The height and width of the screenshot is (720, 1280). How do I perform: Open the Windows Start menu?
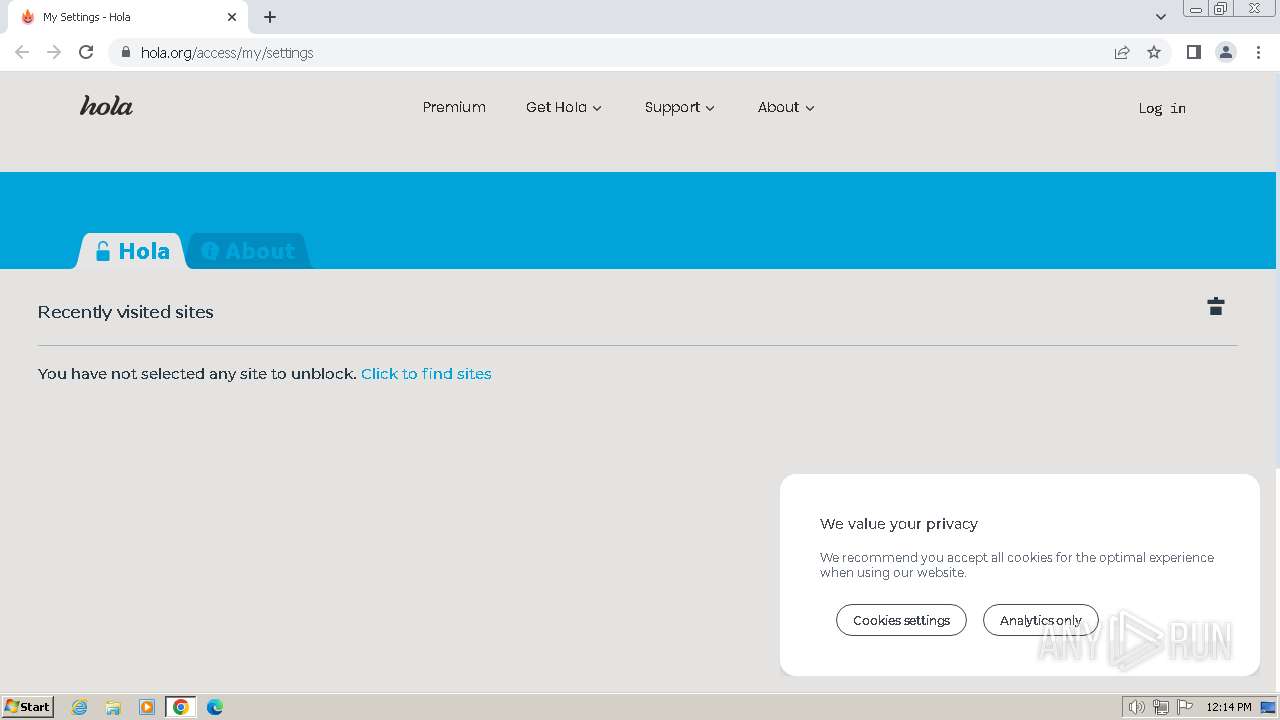[x=28, y=706]
